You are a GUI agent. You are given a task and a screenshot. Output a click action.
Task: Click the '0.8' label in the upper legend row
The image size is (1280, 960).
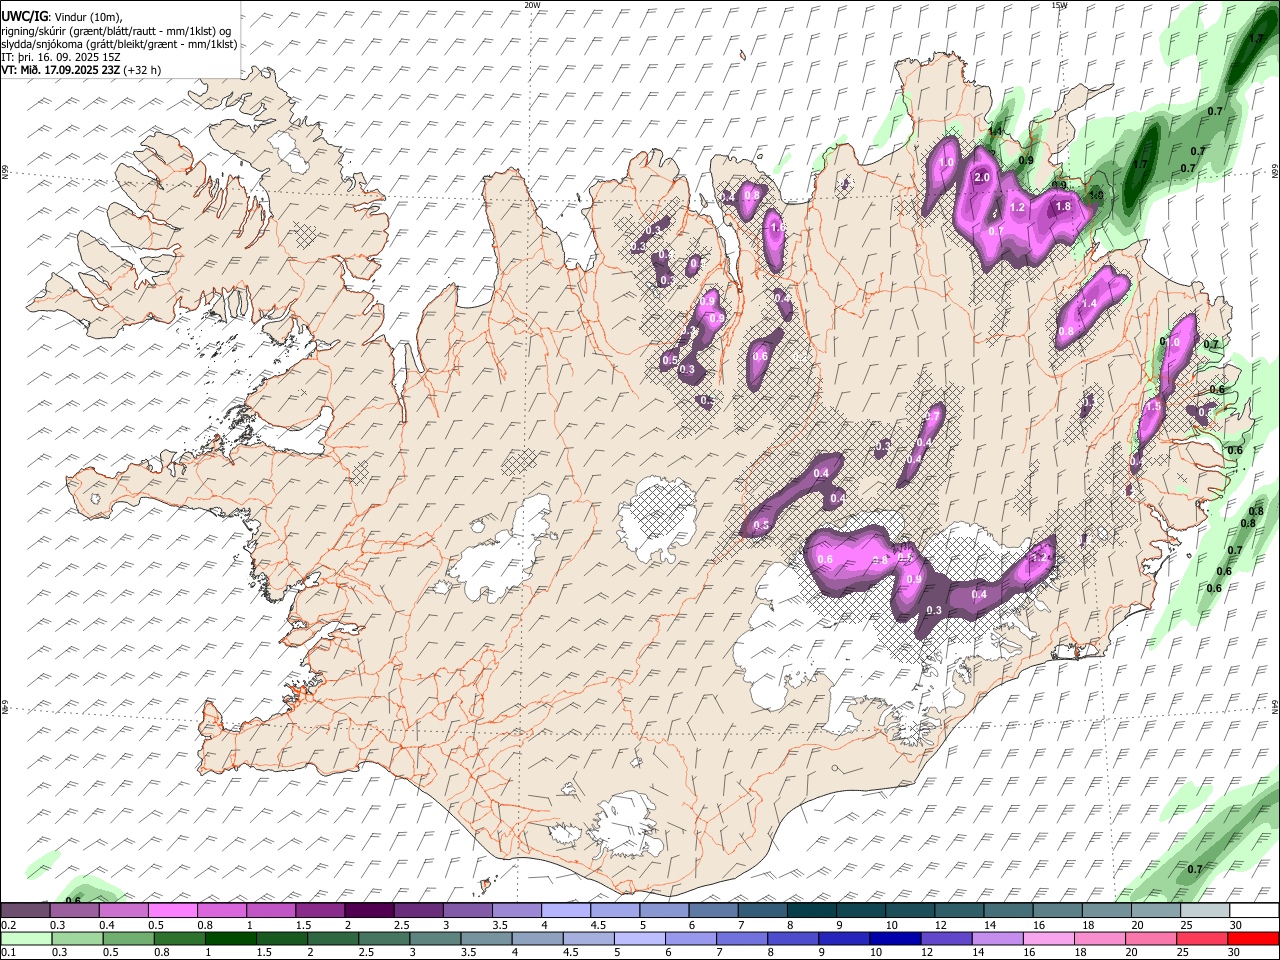[205, 925]
